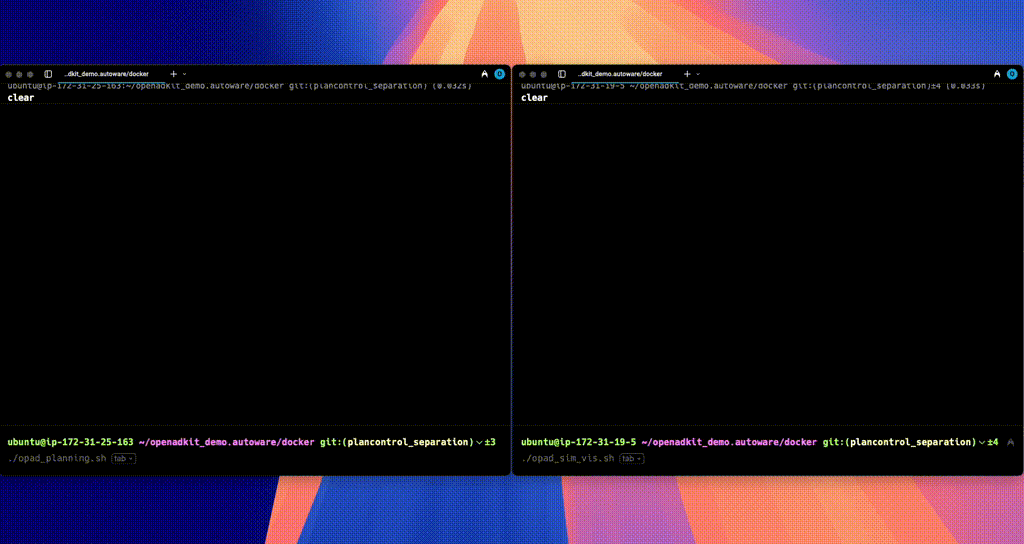Open git branch chevron in left terminal prompt
1024x544 pixels.
[x=479, y=443]
